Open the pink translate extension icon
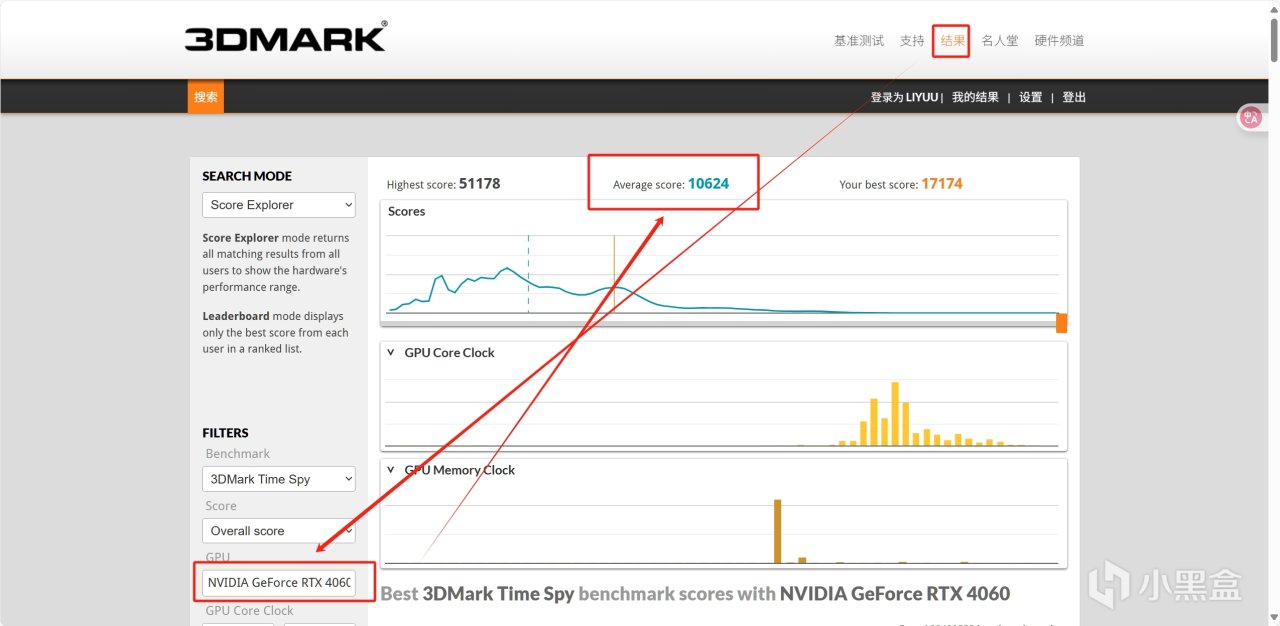 pyautogui.click(x=1251, y=117)
